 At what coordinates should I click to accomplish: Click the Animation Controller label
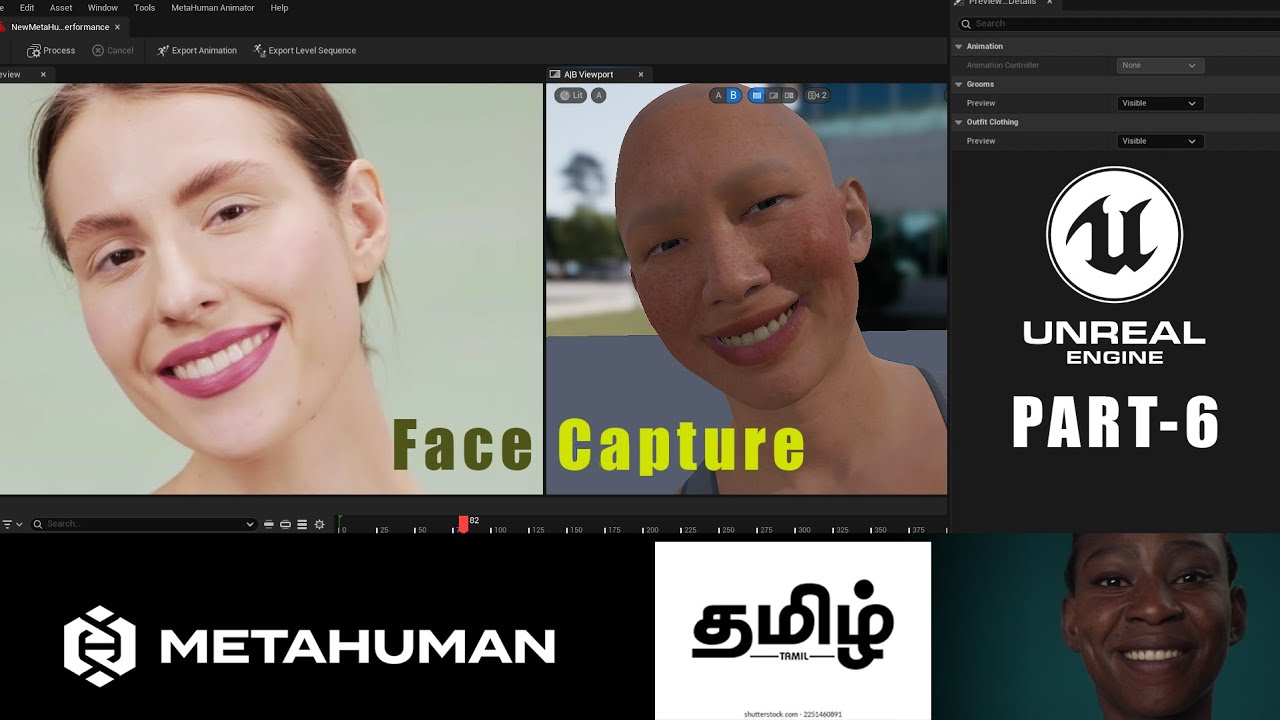click(1002, 65)
